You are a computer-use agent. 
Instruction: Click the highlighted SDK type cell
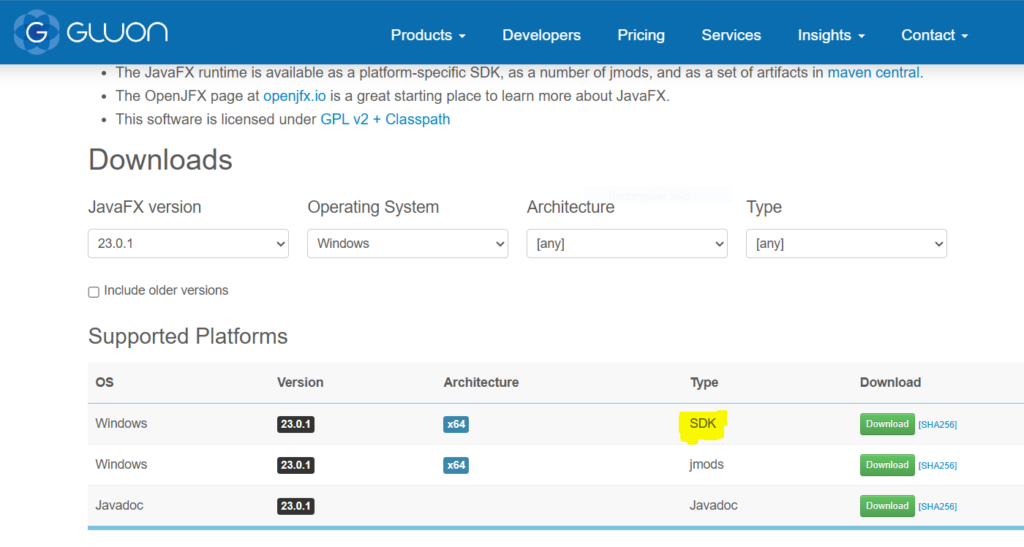(x=703, y=424)
